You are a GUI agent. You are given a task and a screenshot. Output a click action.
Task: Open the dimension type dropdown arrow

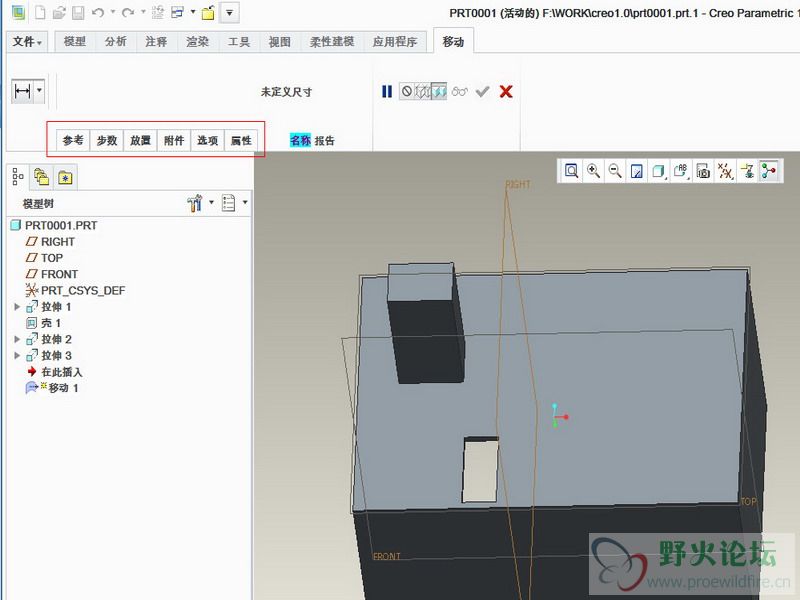pos(39,91)
